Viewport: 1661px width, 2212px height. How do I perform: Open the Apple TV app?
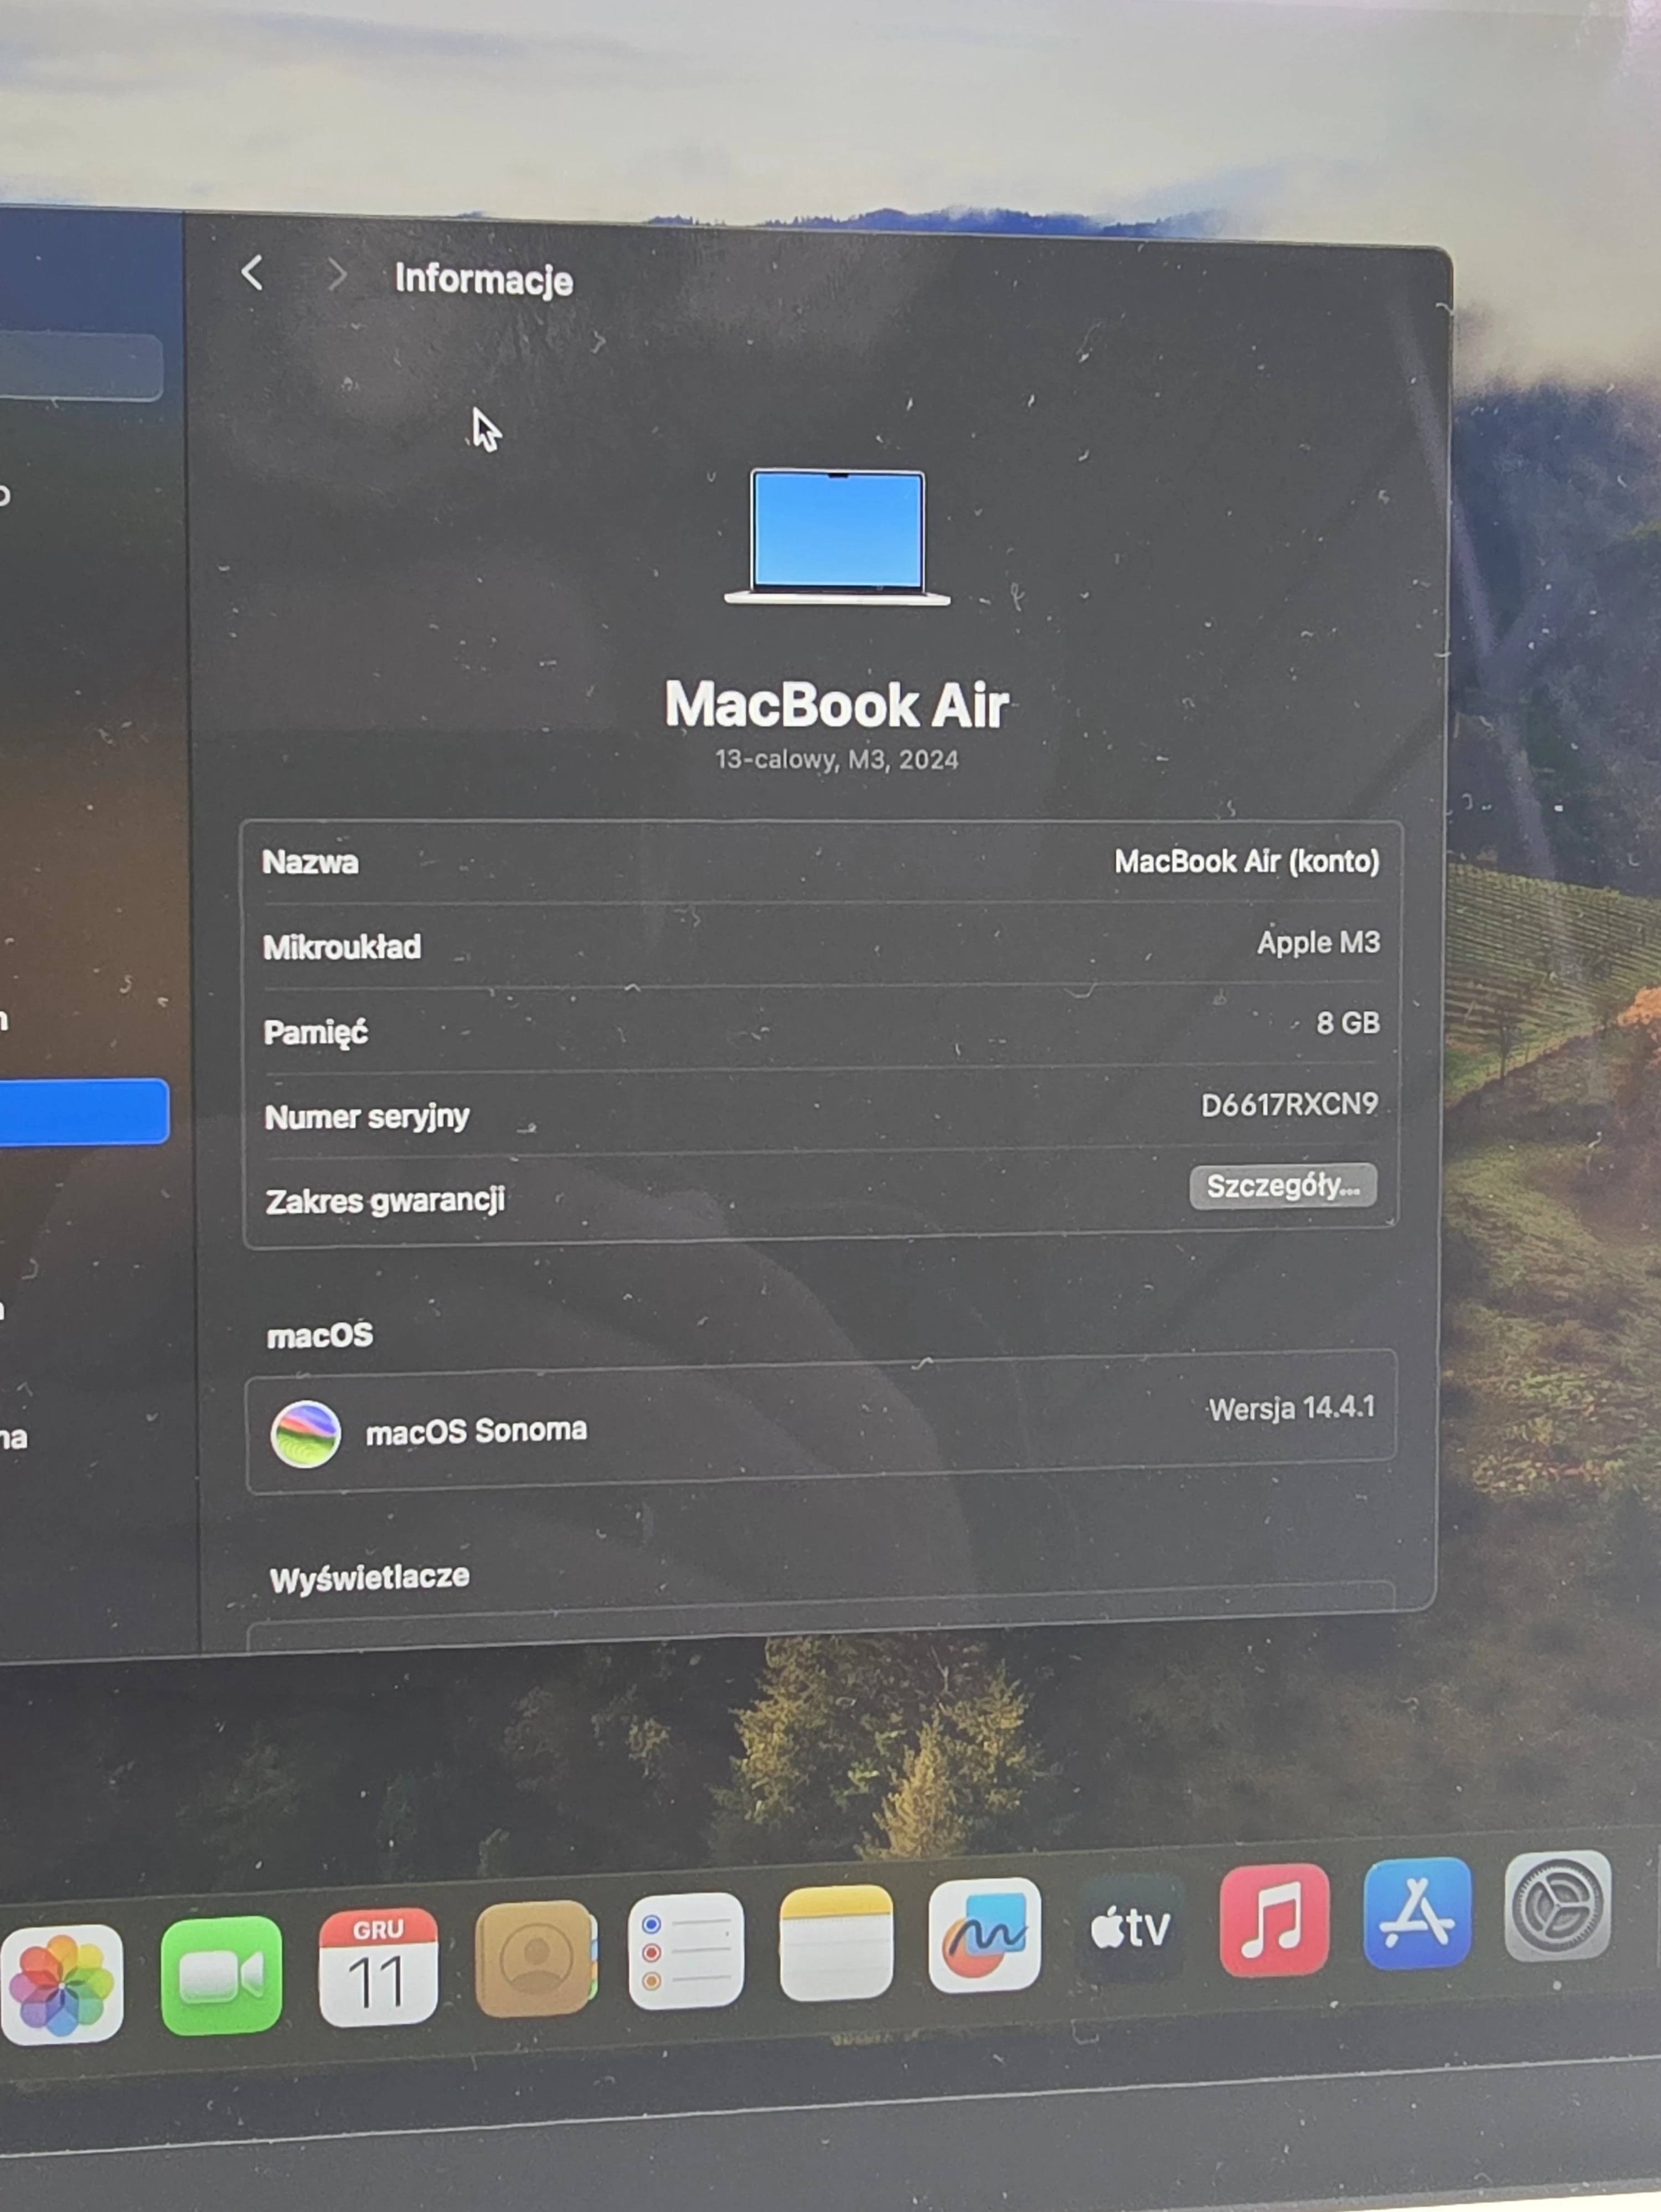coord(1131,1928)
